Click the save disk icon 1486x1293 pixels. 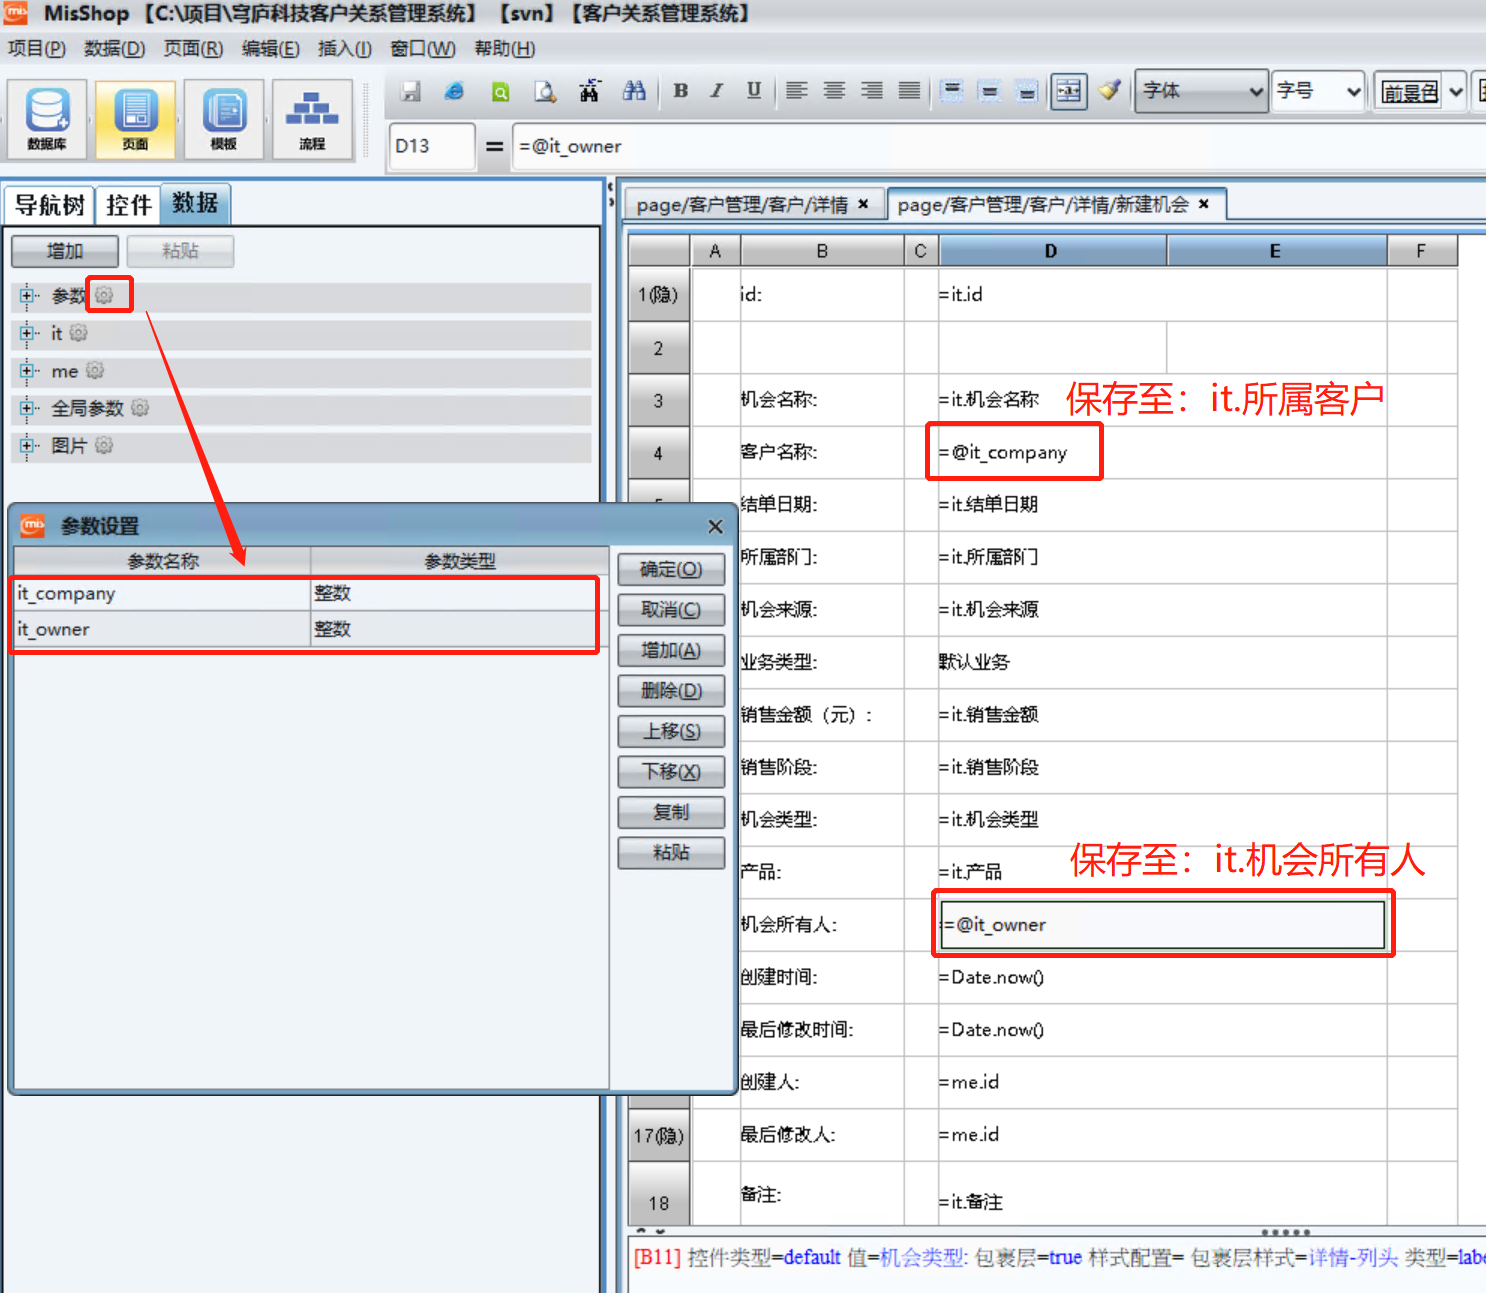click(410, 92)
